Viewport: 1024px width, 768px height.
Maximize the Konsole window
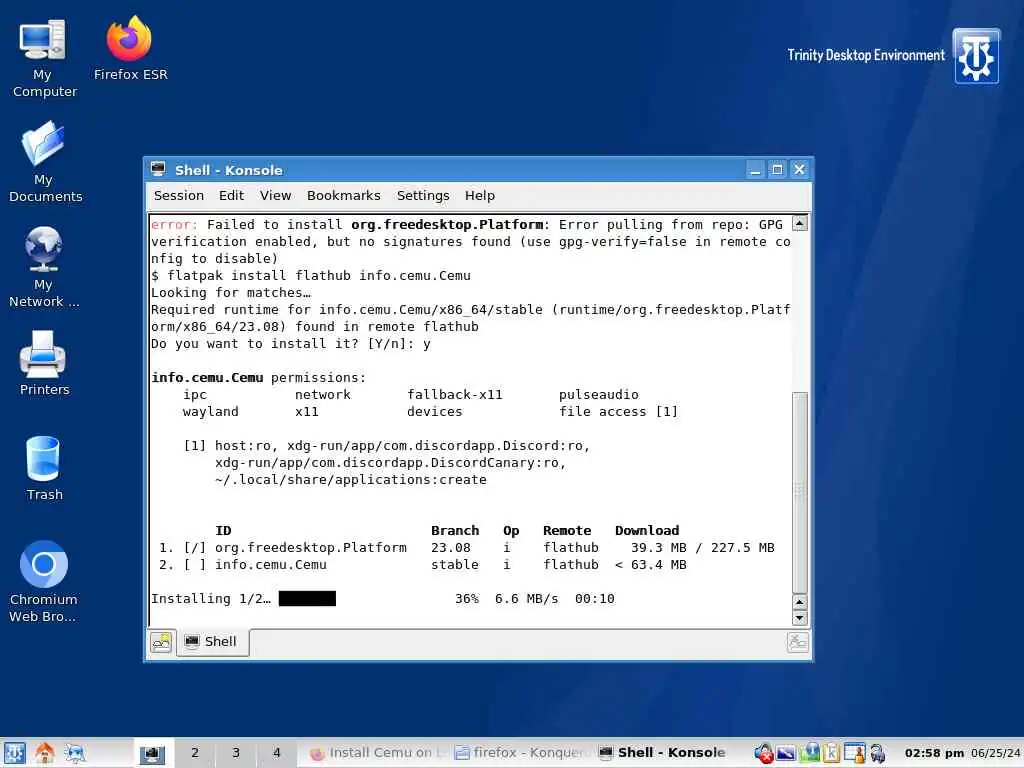click(777, 170)
